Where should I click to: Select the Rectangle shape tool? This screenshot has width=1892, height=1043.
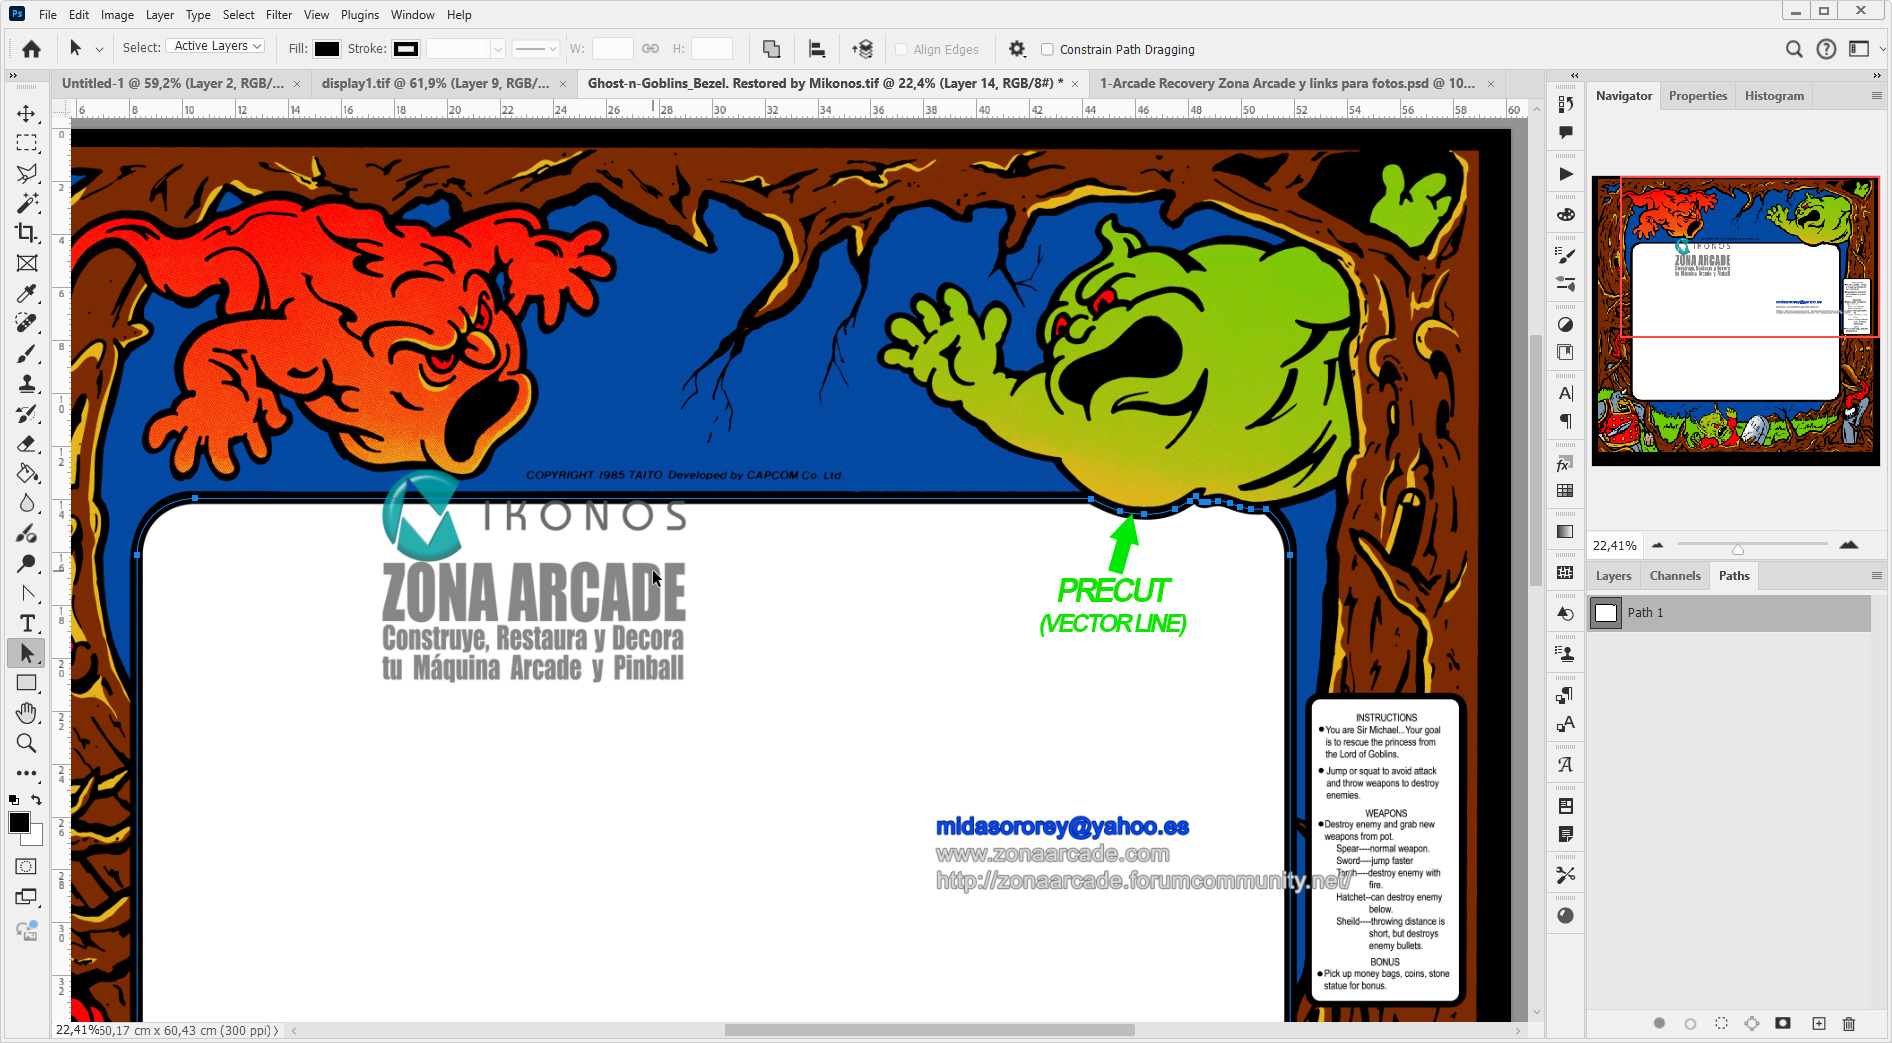27,683
